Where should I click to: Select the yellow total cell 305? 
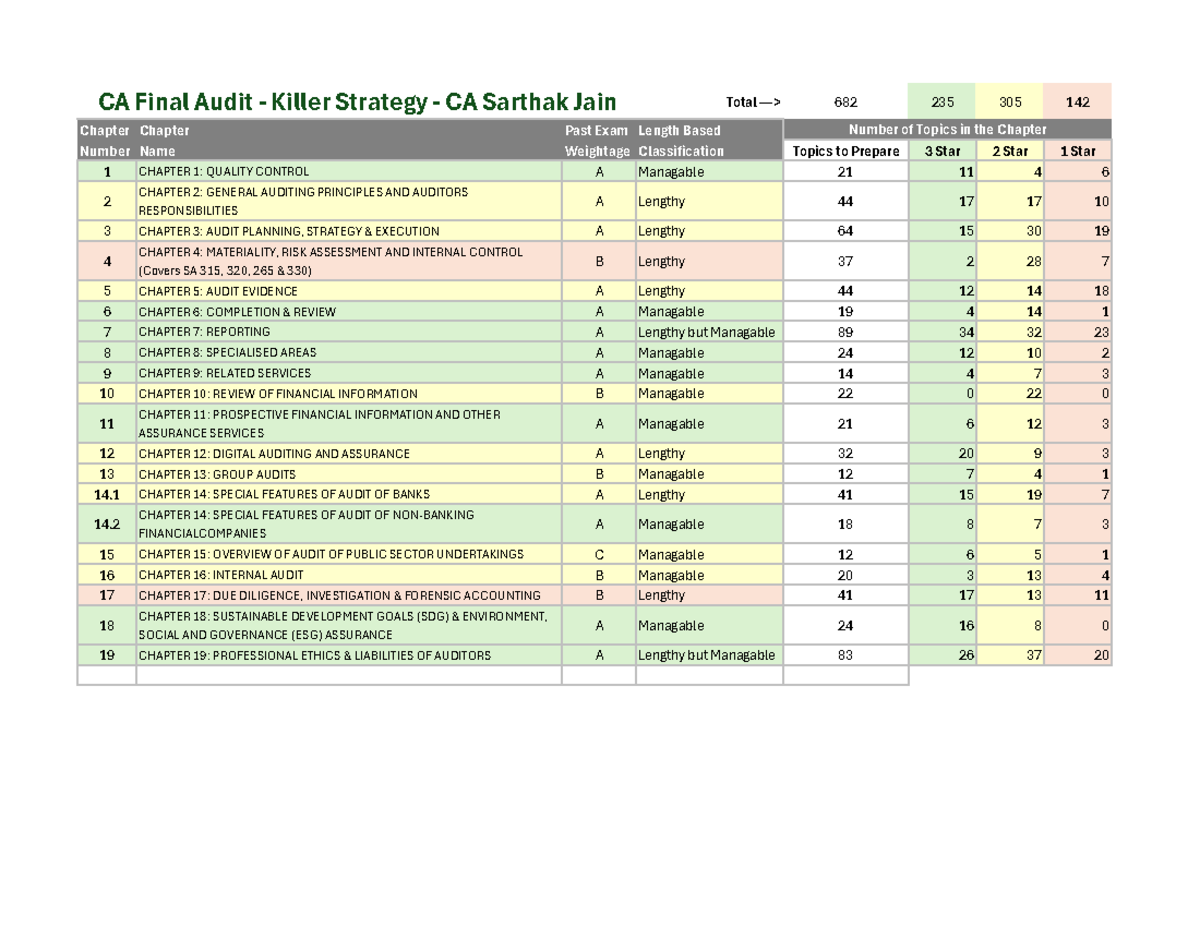(x=1010, y=102)
